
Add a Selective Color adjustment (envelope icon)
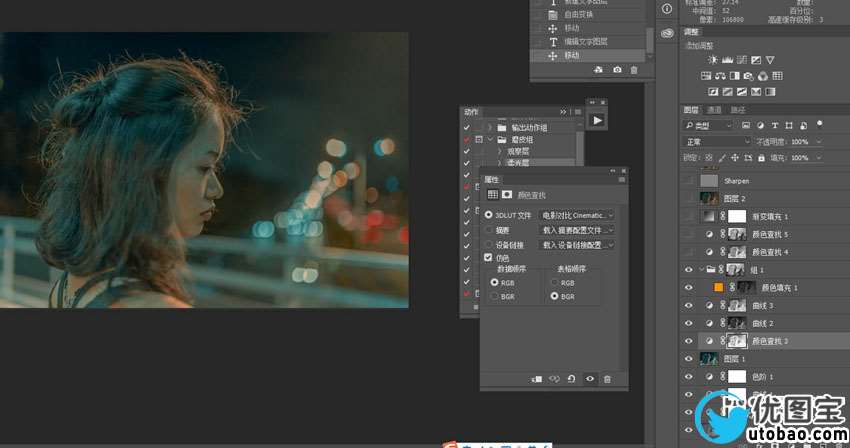tap(756, 92)
